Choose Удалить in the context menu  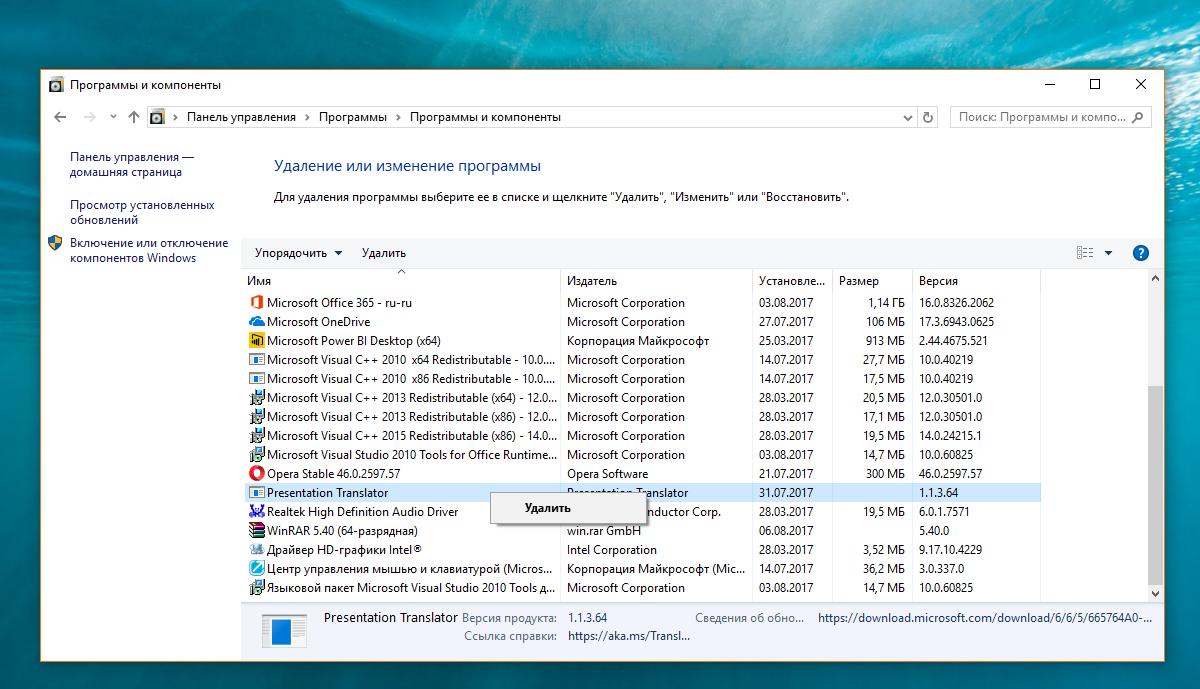click(548, 508)
